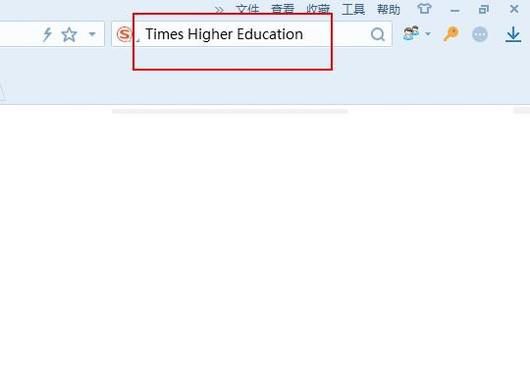Expand the hidden menu chevron

pos(219,10)
